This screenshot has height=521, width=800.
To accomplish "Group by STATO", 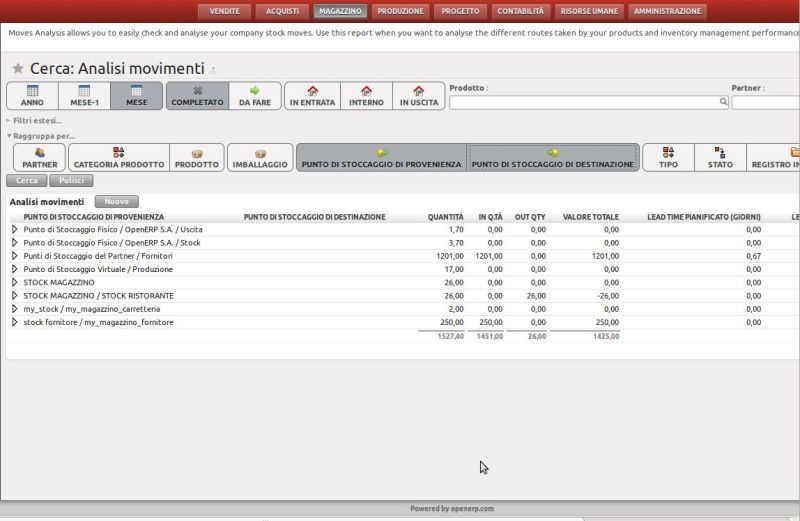I will (720, 158).
